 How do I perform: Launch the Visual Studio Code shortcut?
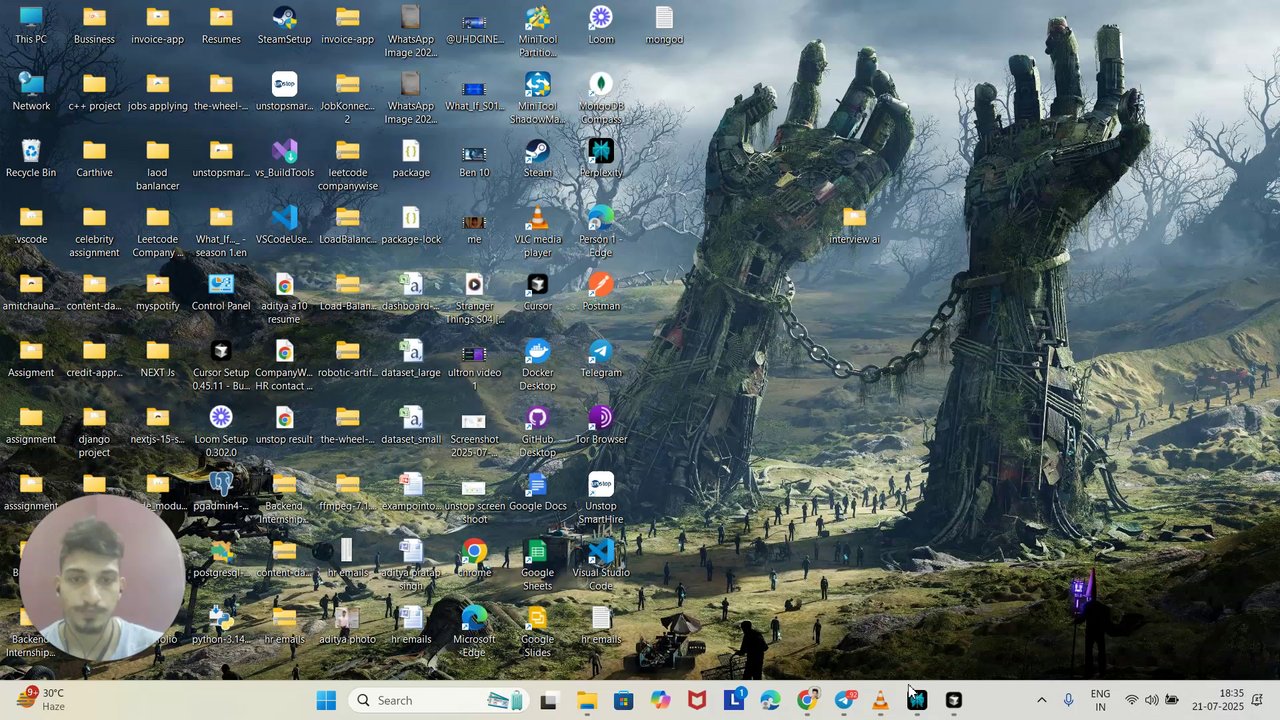pos(601,565)
